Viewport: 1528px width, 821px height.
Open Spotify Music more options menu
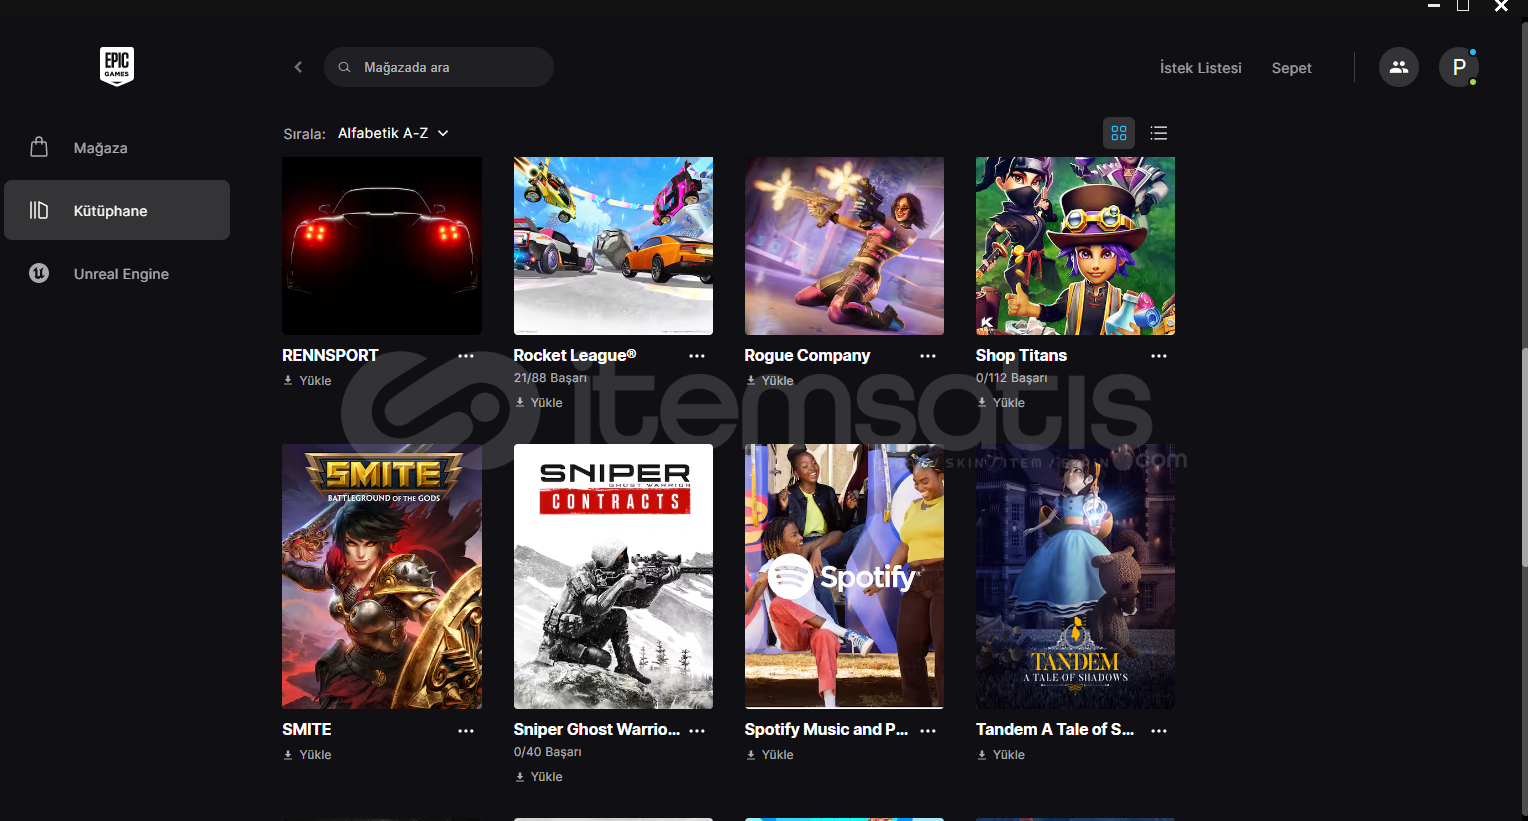click(x=928, y=731)
